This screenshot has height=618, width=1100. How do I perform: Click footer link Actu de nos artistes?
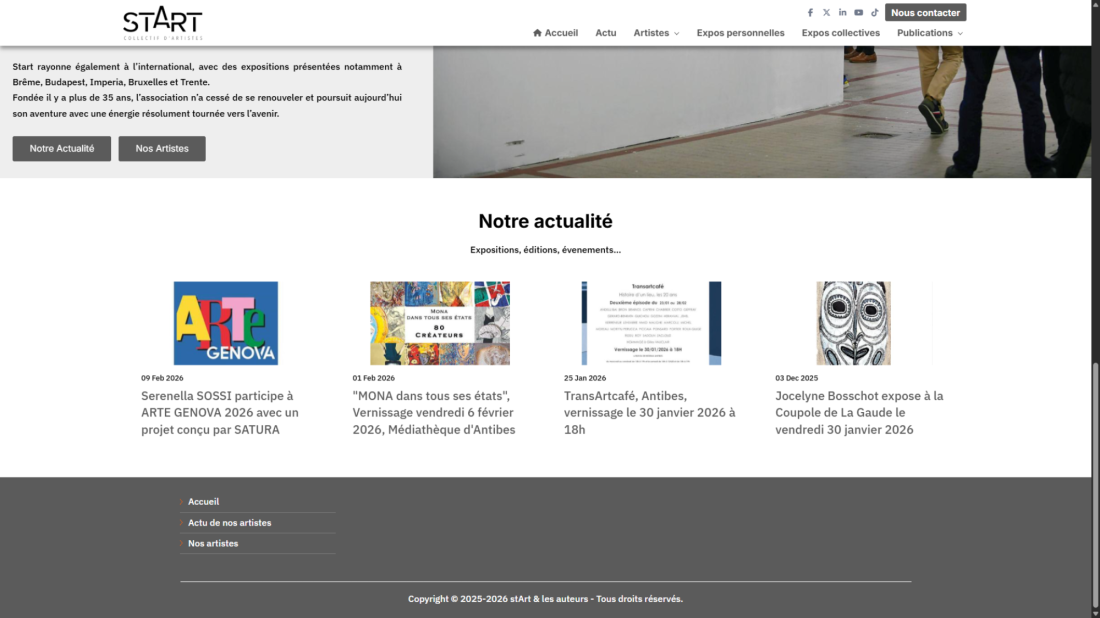click(229, 523)
